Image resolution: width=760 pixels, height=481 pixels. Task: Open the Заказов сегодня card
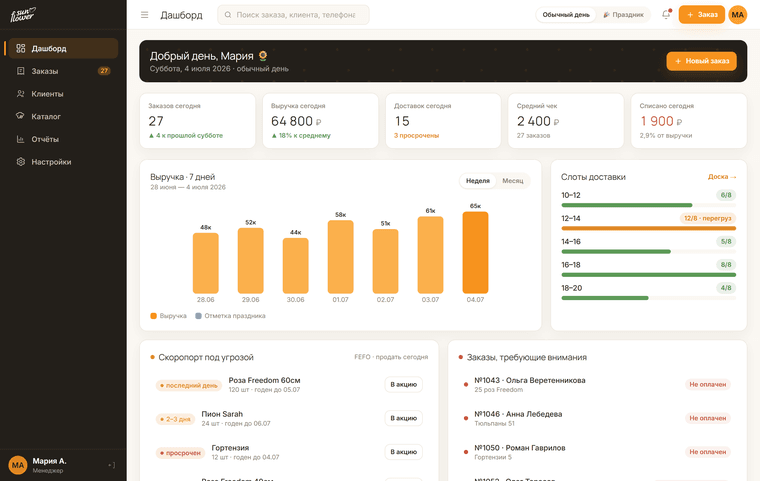pos(197,121)
